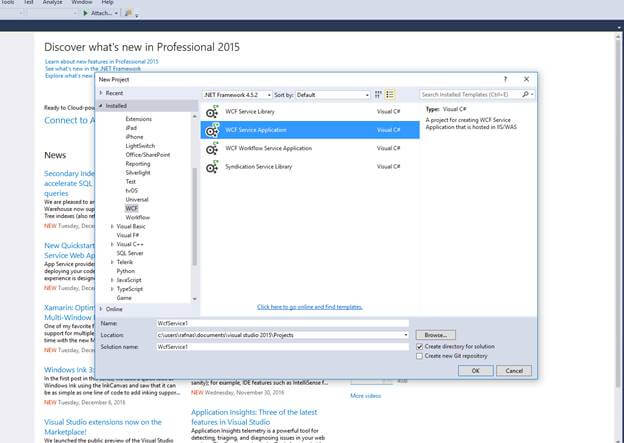Select the iPhone tree item

coord(134,137)
